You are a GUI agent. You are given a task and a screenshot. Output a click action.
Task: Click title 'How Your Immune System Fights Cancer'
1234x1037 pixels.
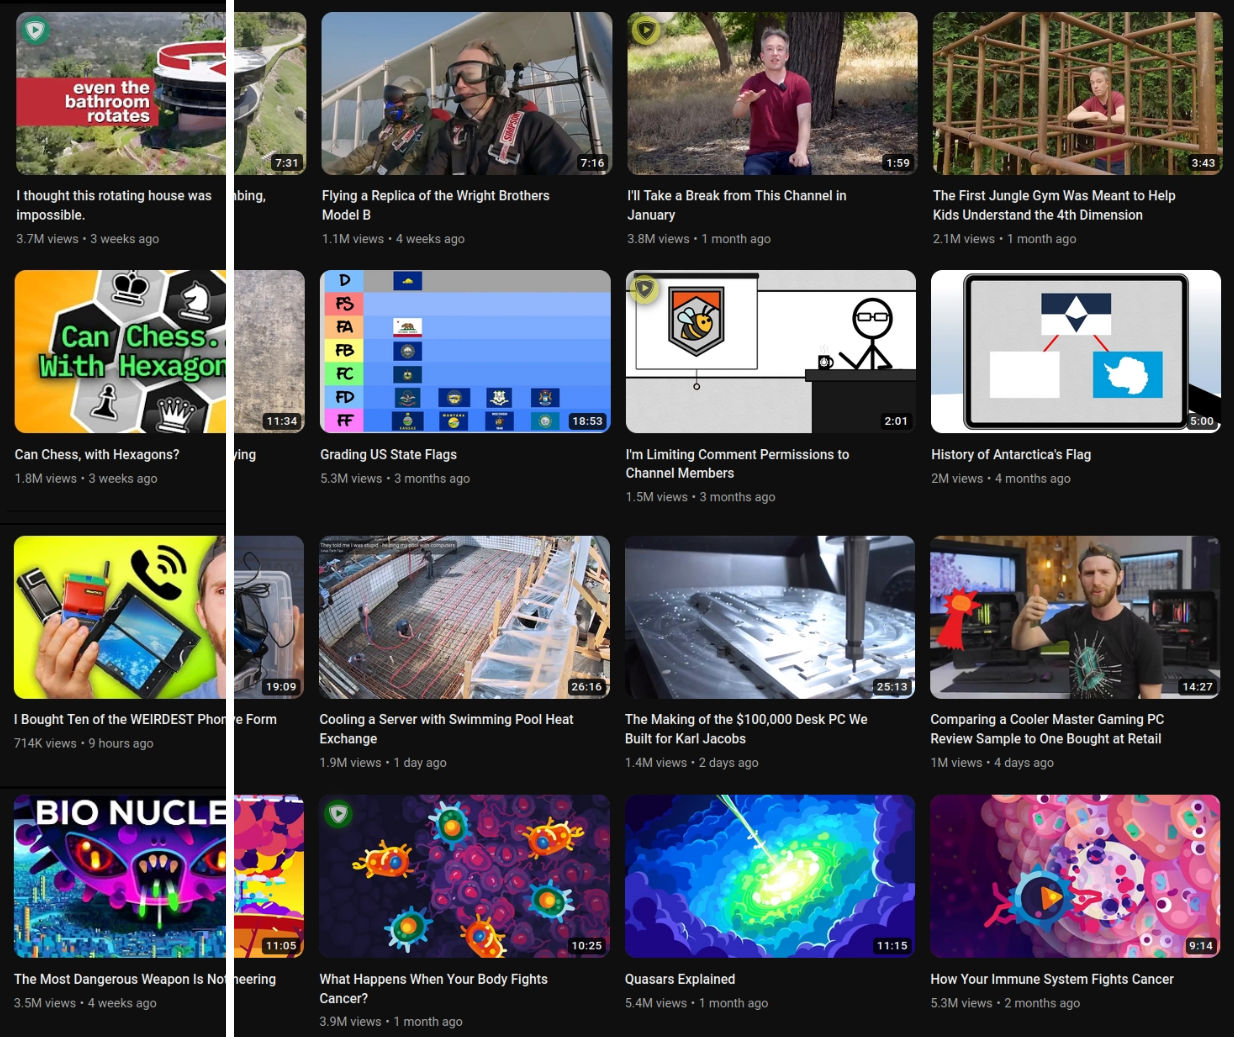click(x=1051, y=979)
